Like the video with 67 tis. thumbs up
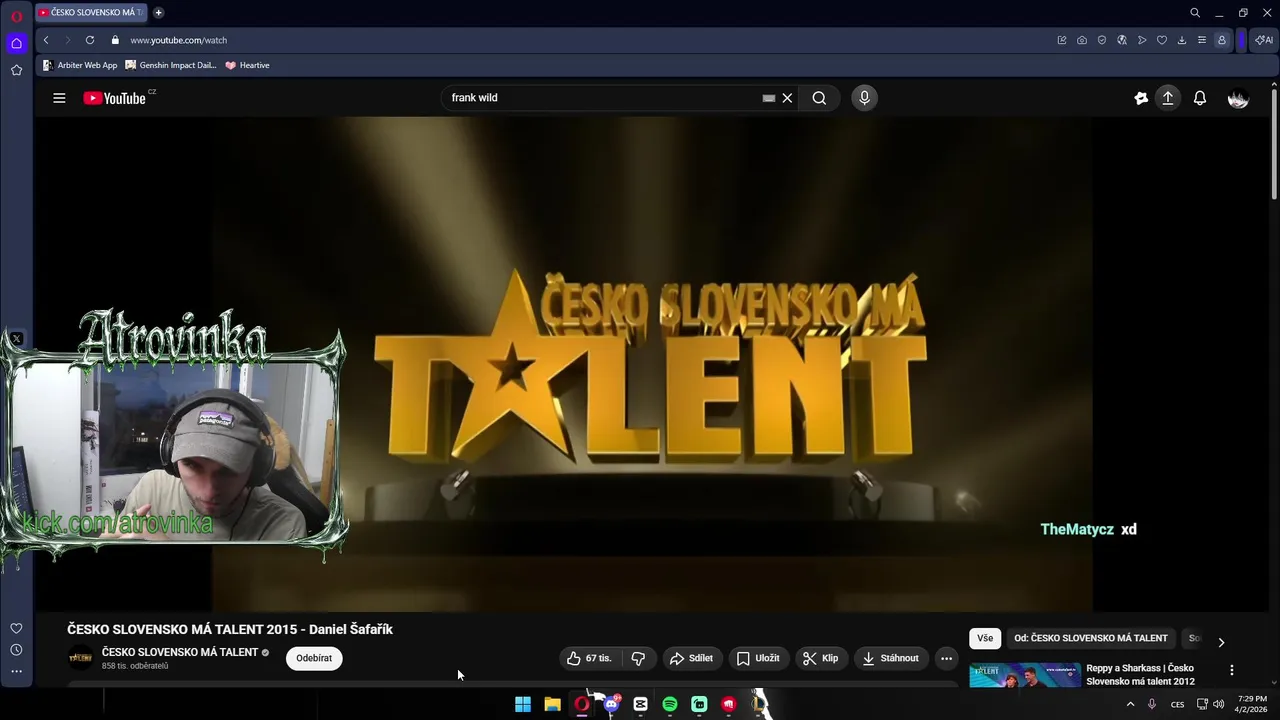This screenshot has height=720, width=1280. pyautogui.click(x=588, y=658)
